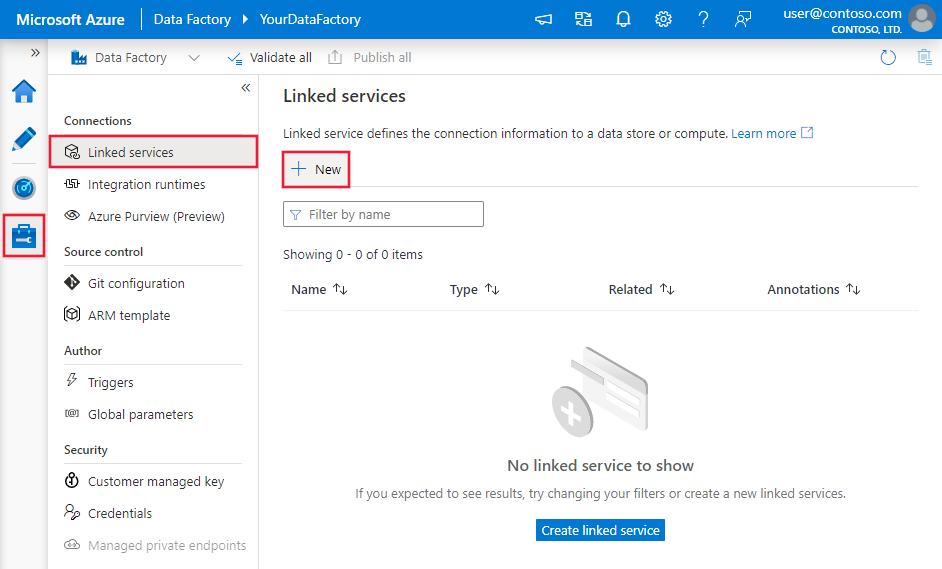Screen dimensions: 942x569
Task: Click the Data Factory breadcrumb
Action: [192, 19]
